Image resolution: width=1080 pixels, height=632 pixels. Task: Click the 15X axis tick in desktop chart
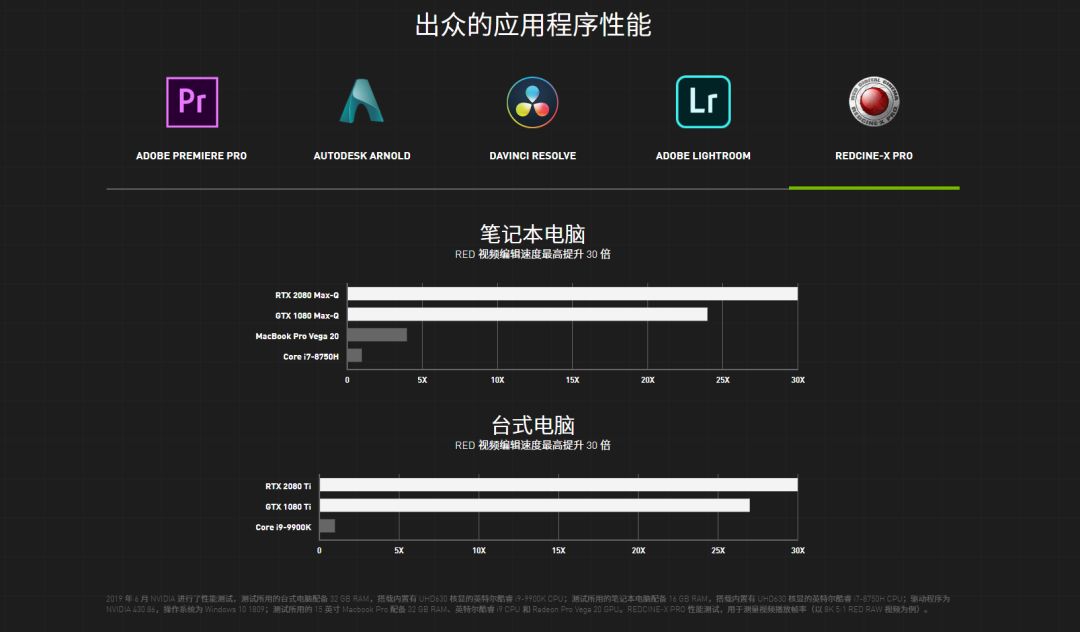point(559,551)
